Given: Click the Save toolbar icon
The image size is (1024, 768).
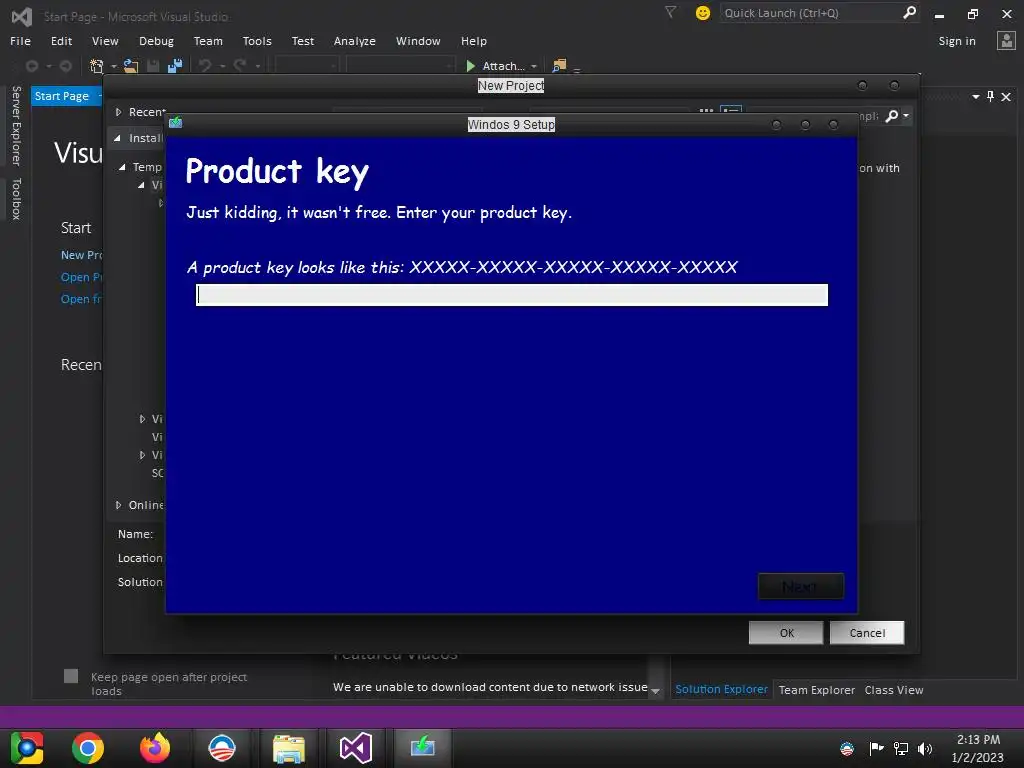Looking at the screenshot, I should [x=153, y=66].
